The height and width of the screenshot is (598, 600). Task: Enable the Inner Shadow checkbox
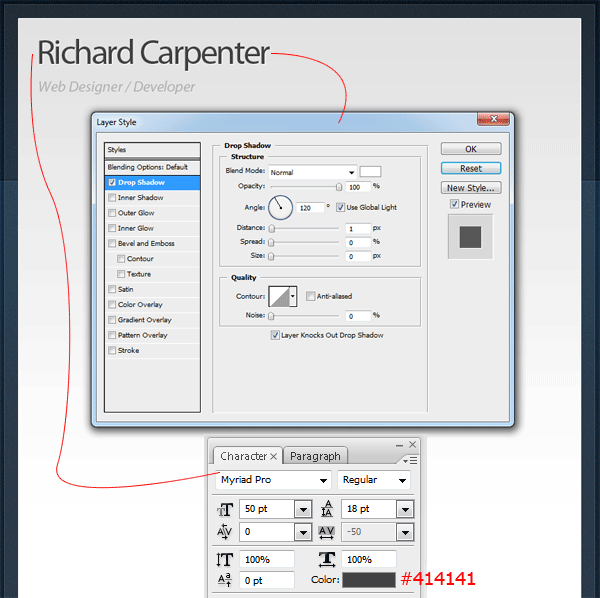112,197
